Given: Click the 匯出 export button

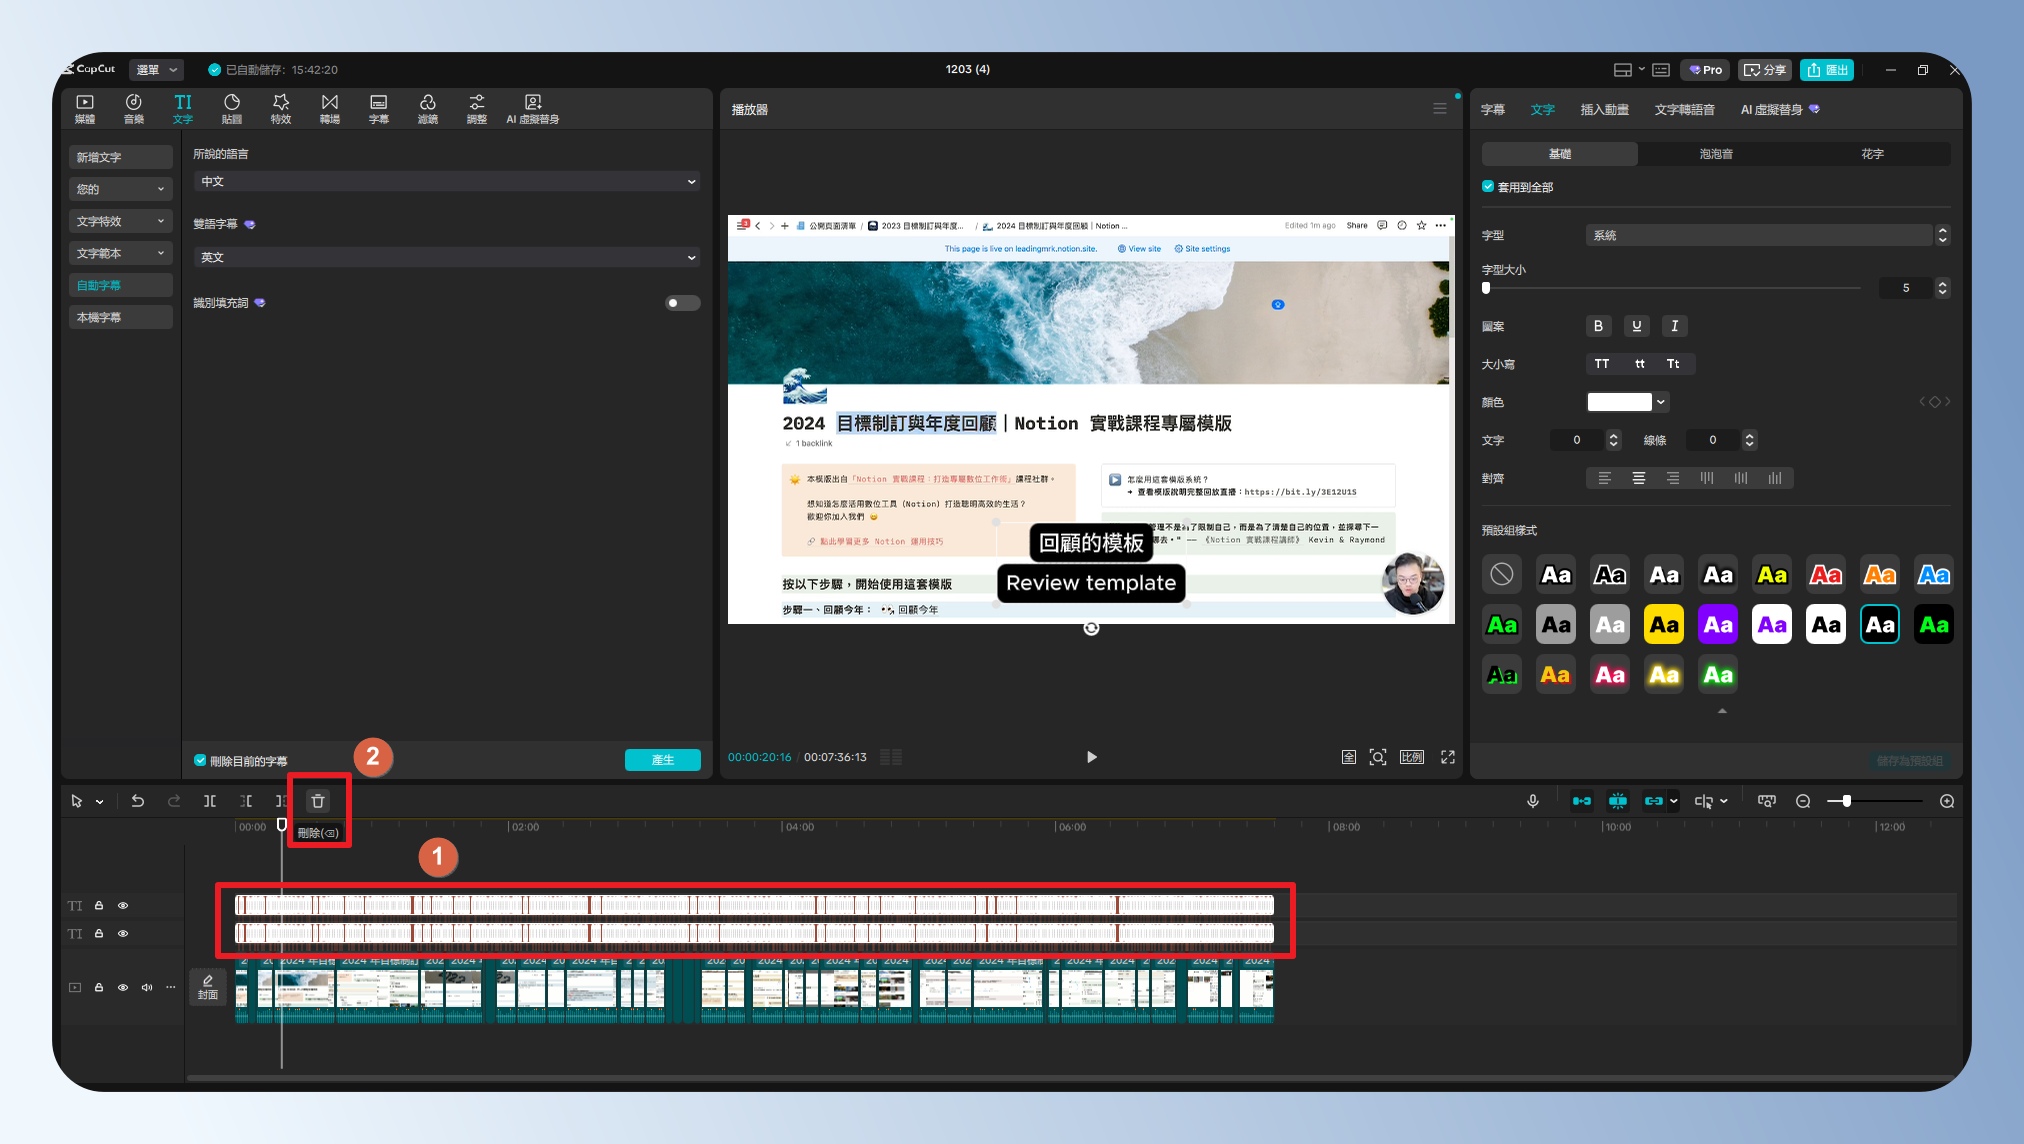Looking at the screenshot, I should tap(1827, 70).
